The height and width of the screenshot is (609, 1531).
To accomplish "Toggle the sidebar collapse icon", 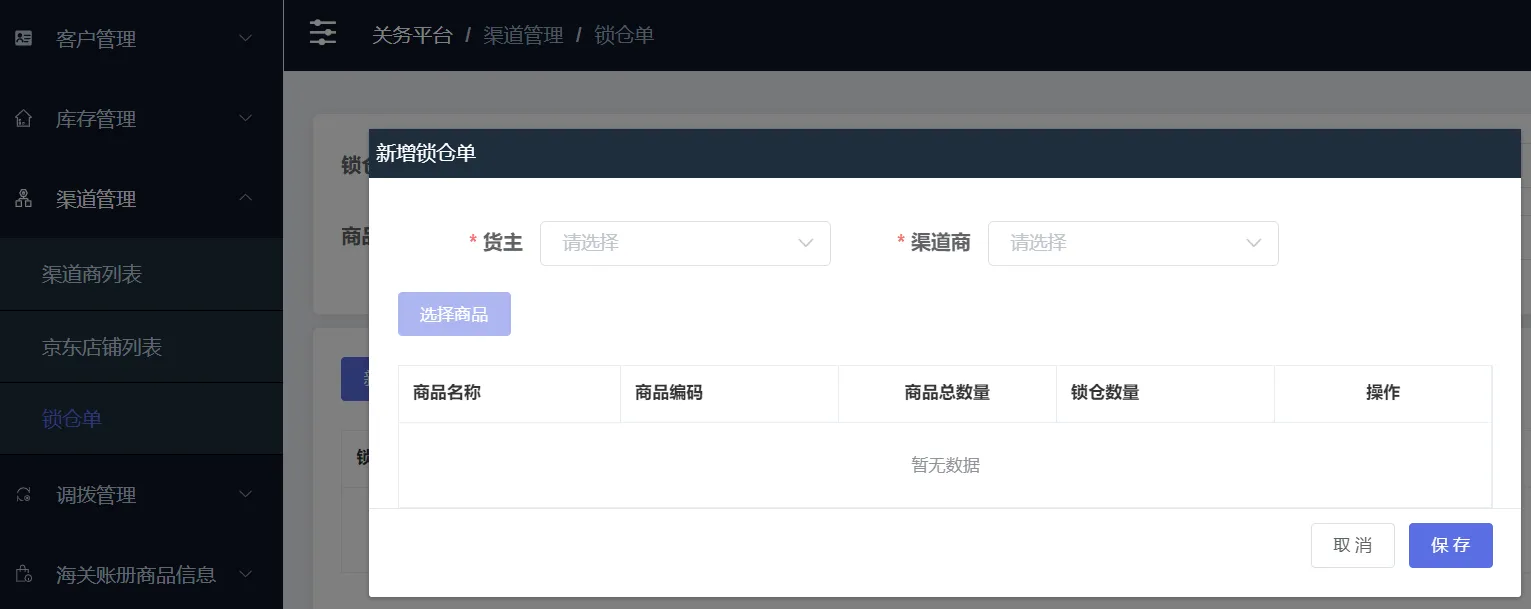I will pos(323,34).
